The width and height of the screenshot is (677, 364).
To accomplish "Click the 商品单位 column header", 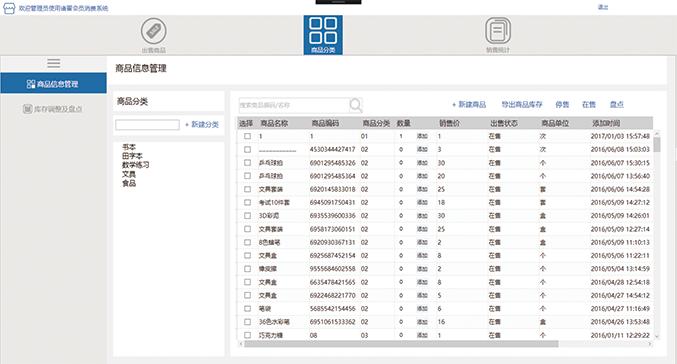I will pyautogui.click(x=555, y=123).
